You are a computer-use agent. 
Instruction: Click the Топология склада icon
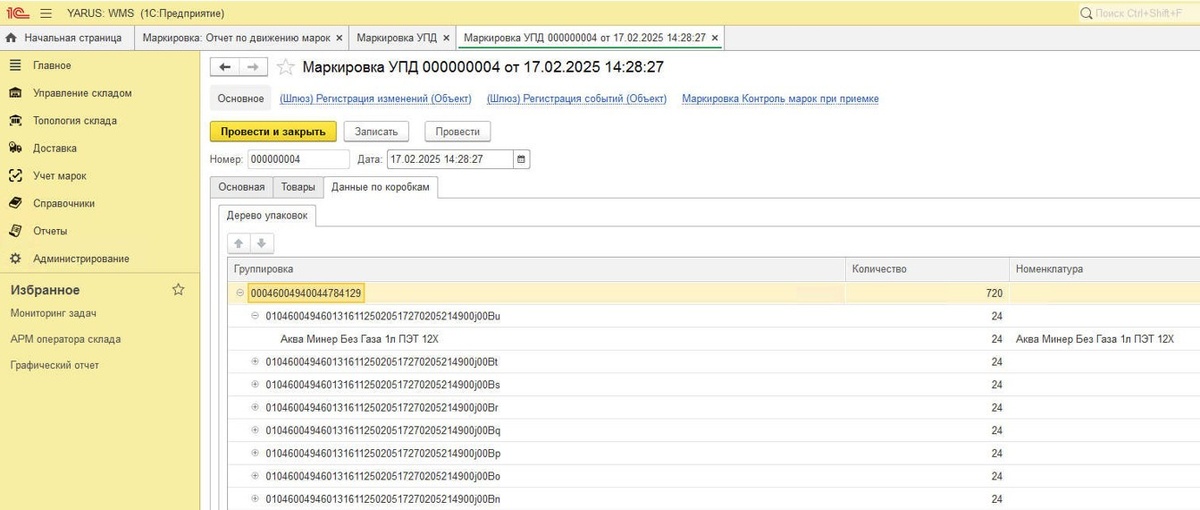click(x=15, y=120)
